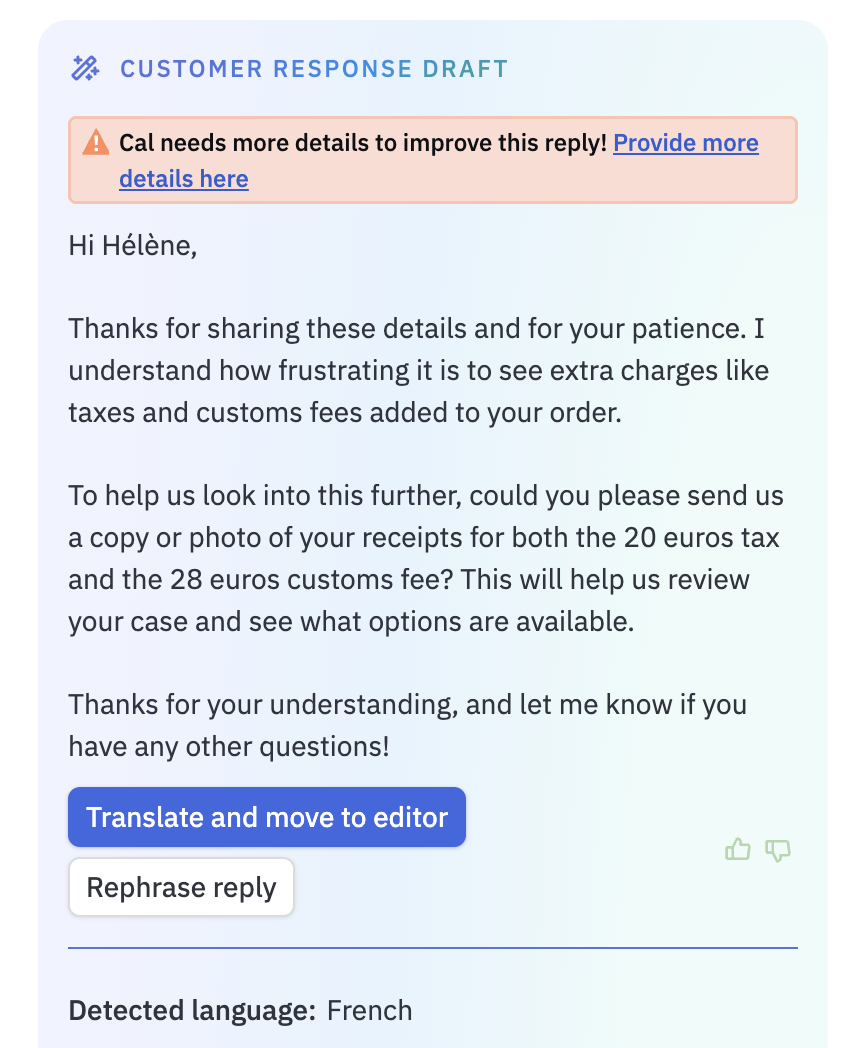
Task: Click the orange warning triangle icon
Action: pyautogui.click(x=96, y=142)
